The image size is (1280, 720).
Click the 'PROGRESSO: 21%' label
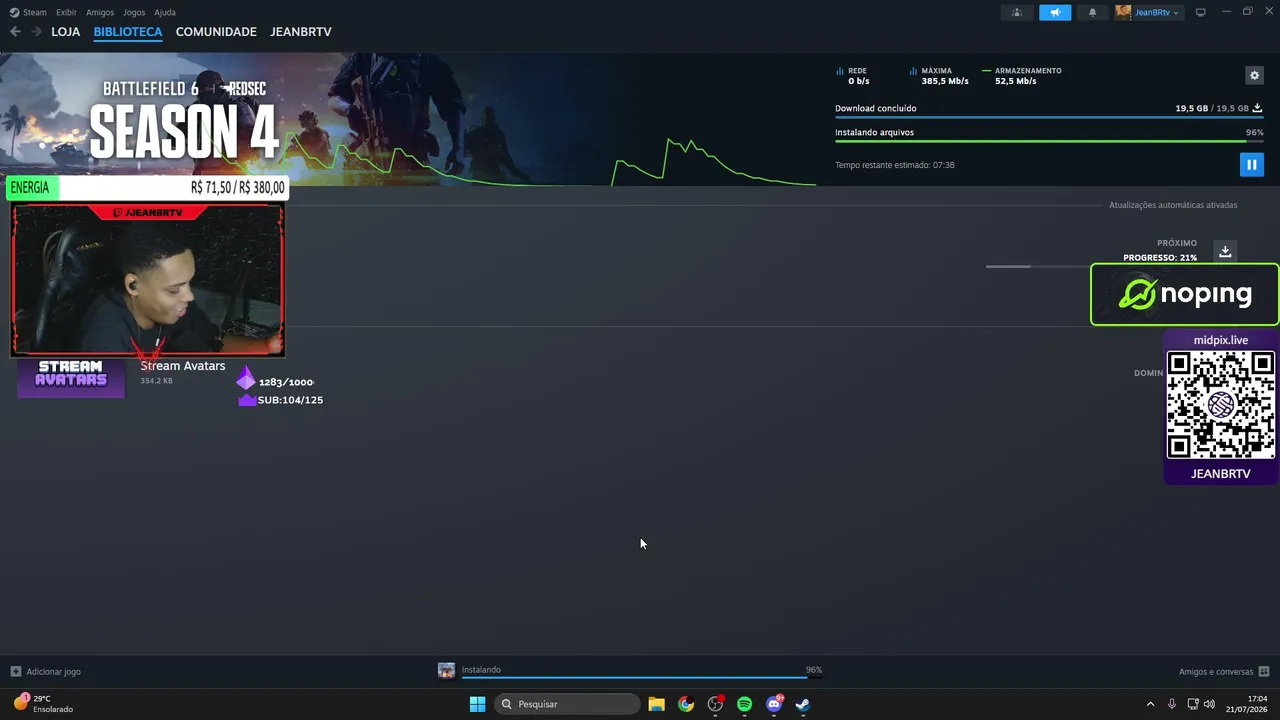tap(1160, 258)
